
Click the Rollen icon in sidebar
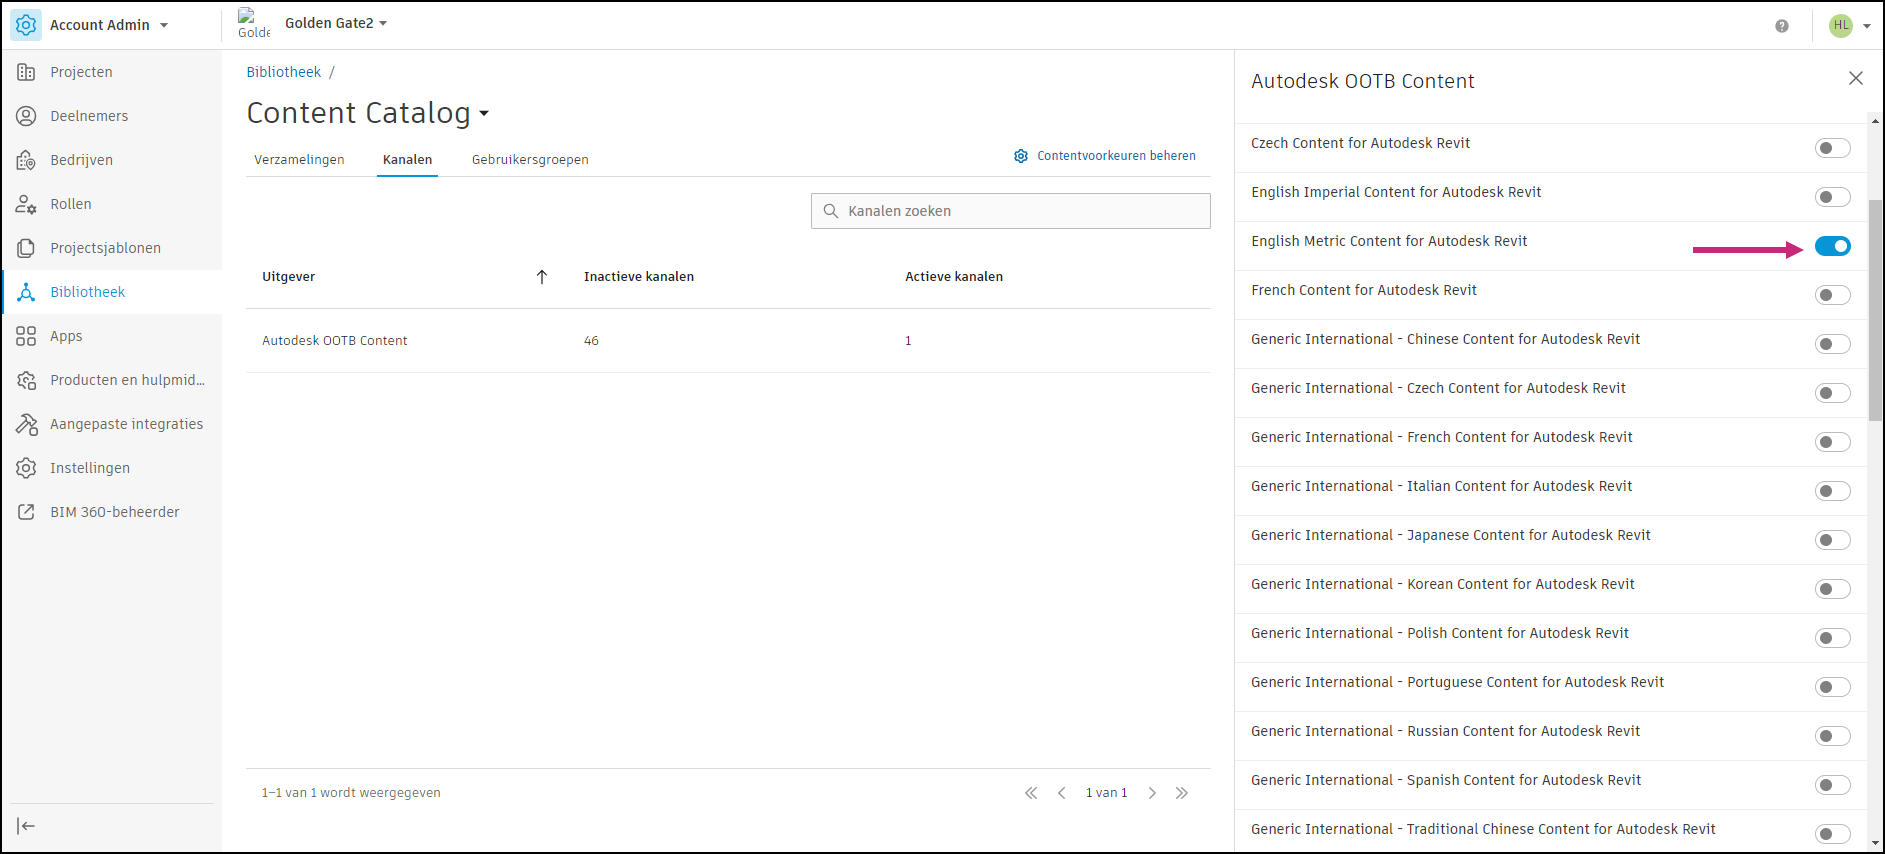[x=26, y=204]
